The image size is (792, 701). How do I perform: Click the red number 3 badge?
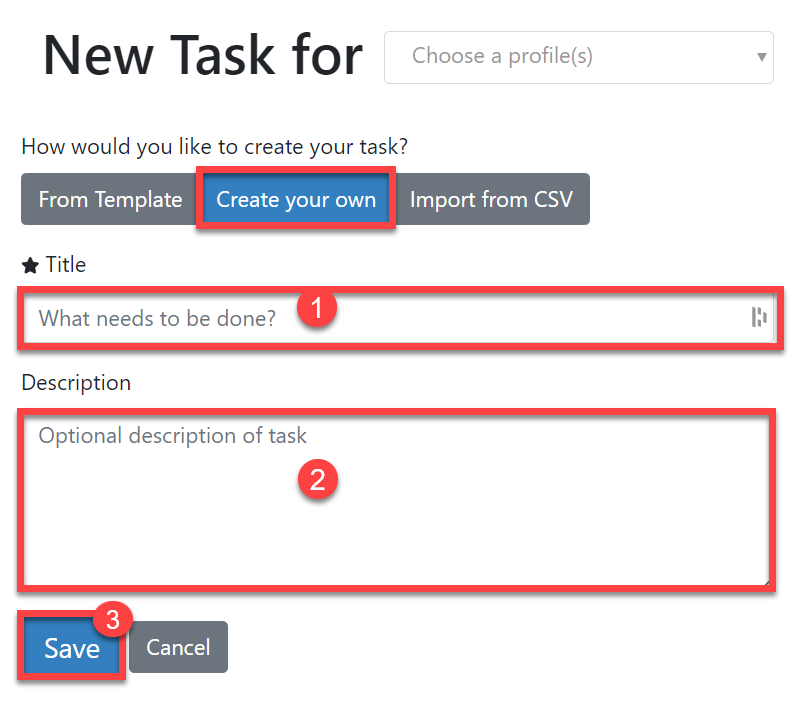click(112, 620)
